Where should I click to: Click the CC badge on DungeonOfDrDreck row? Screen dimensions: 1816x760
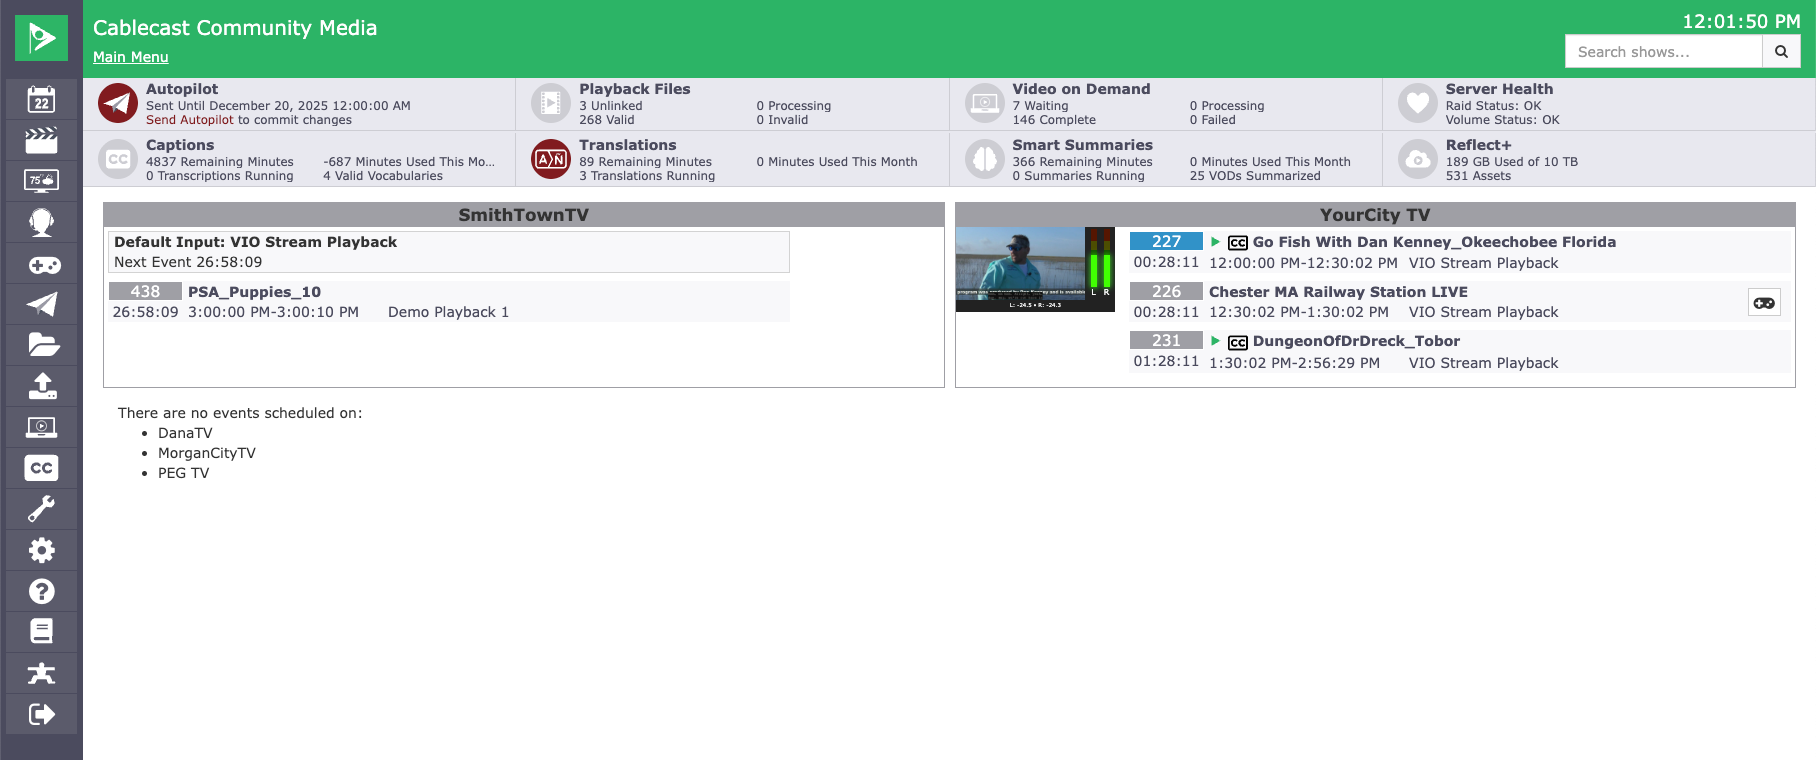click(1237, 342)
